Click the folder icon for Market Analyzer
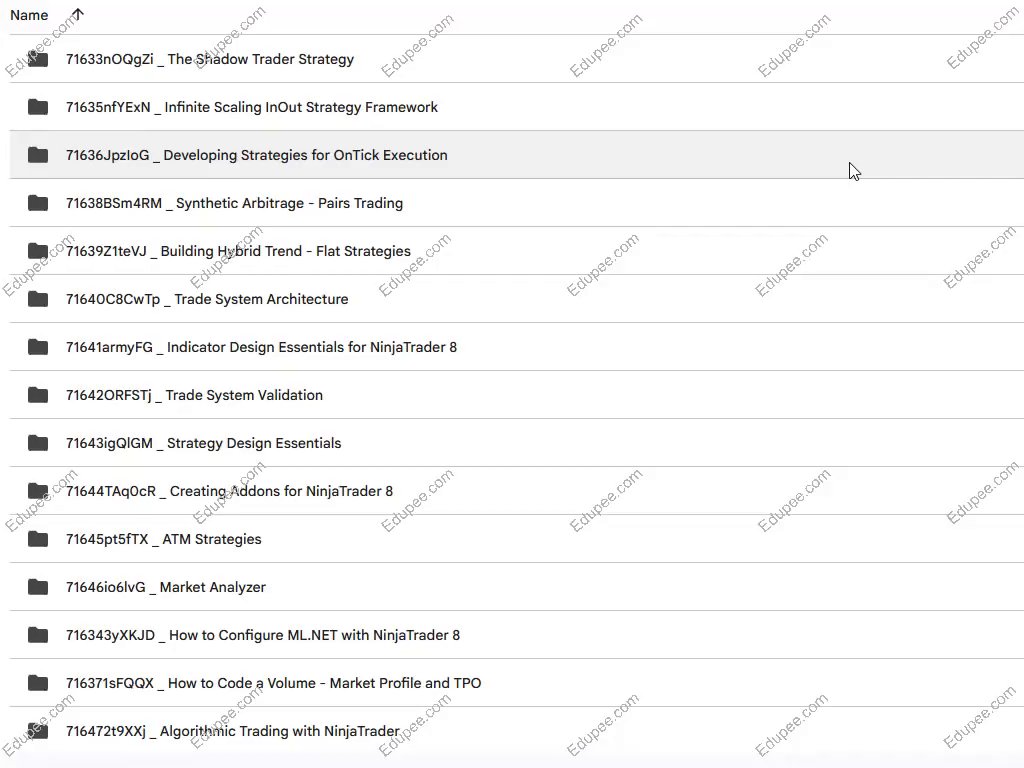This screenshot has height=768, width=1024. click(38, 587)
